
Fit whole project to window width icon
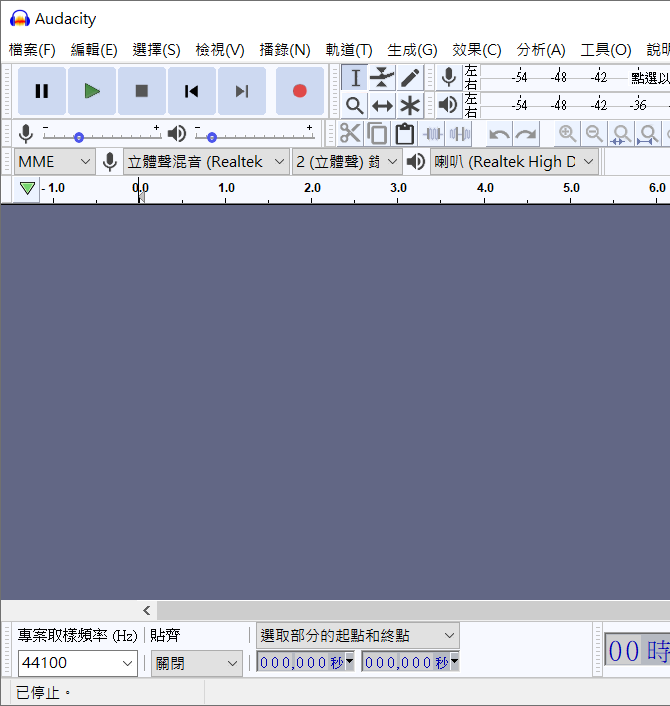click(x=648, y=134)
